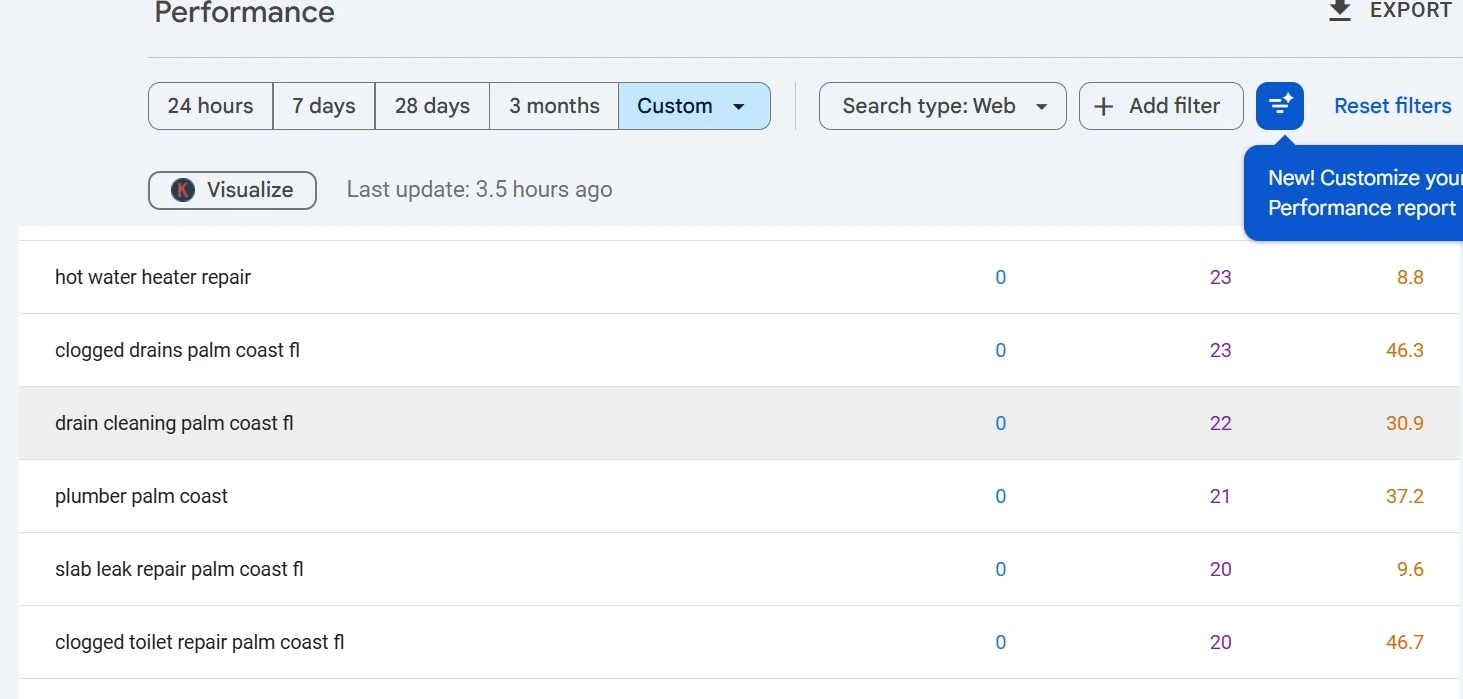Click impressions value 22

tap(1221, 423)
